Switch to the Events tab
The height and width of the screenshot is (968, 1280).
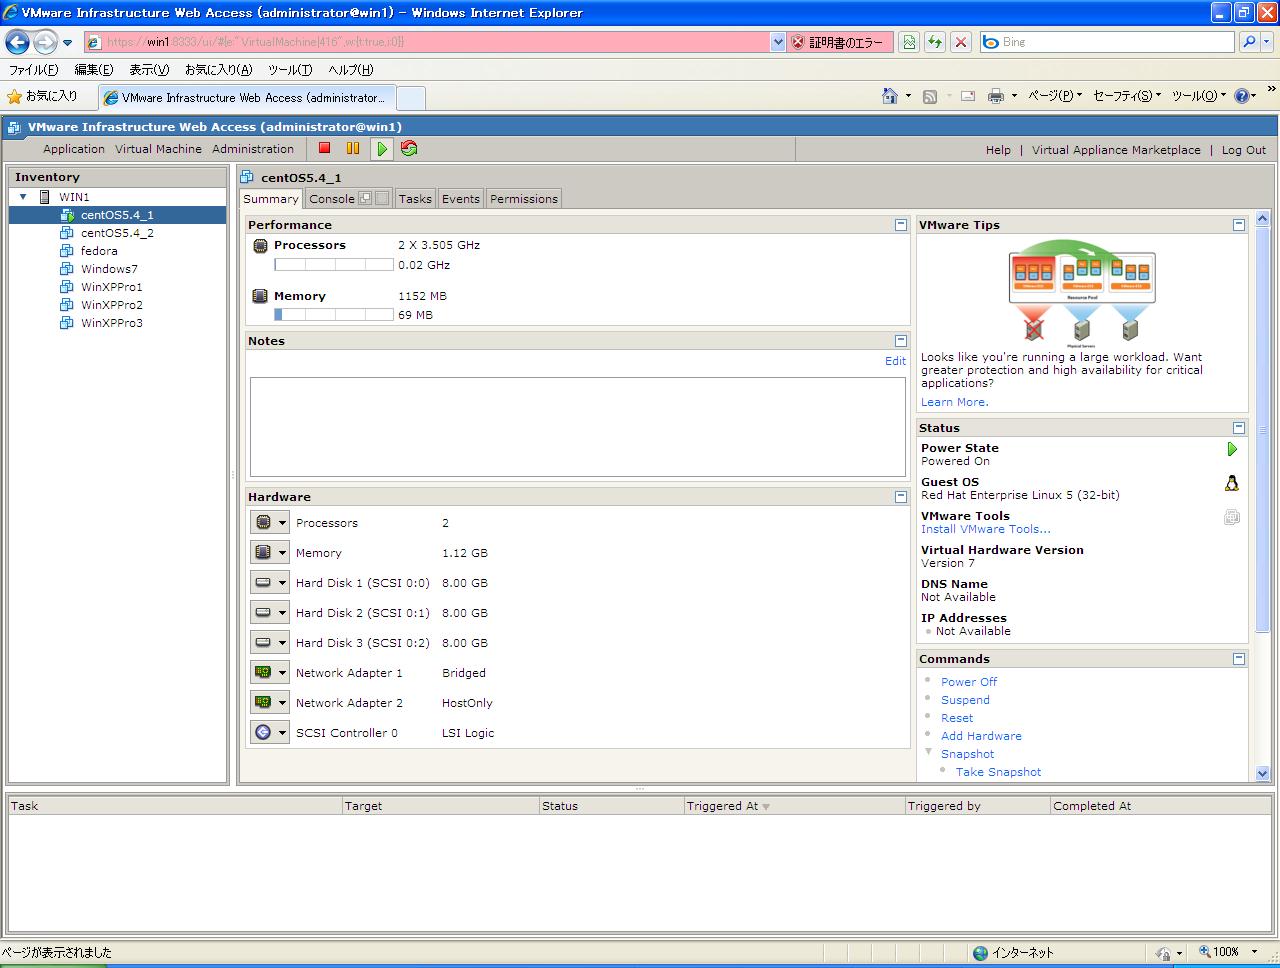[461, 199]
